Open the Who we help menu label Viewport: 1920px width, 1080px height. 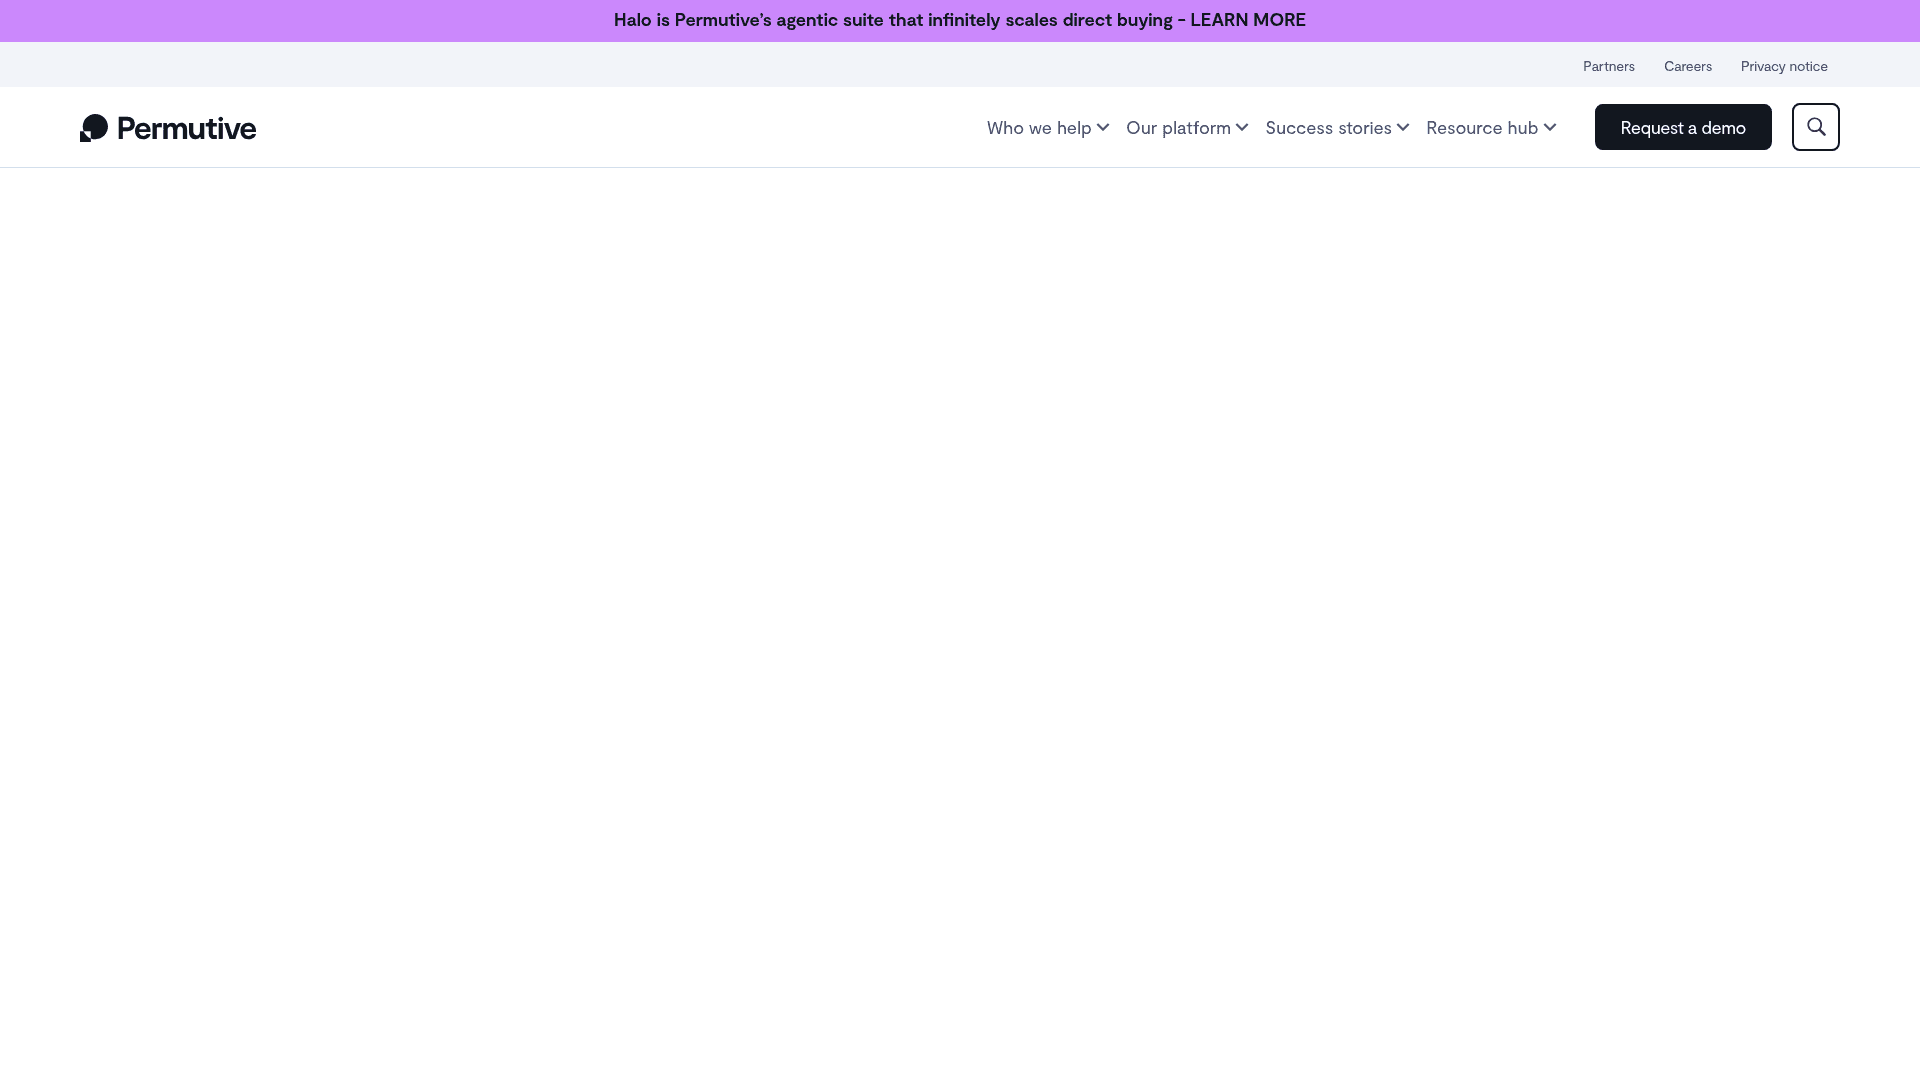coord(1039,127)
